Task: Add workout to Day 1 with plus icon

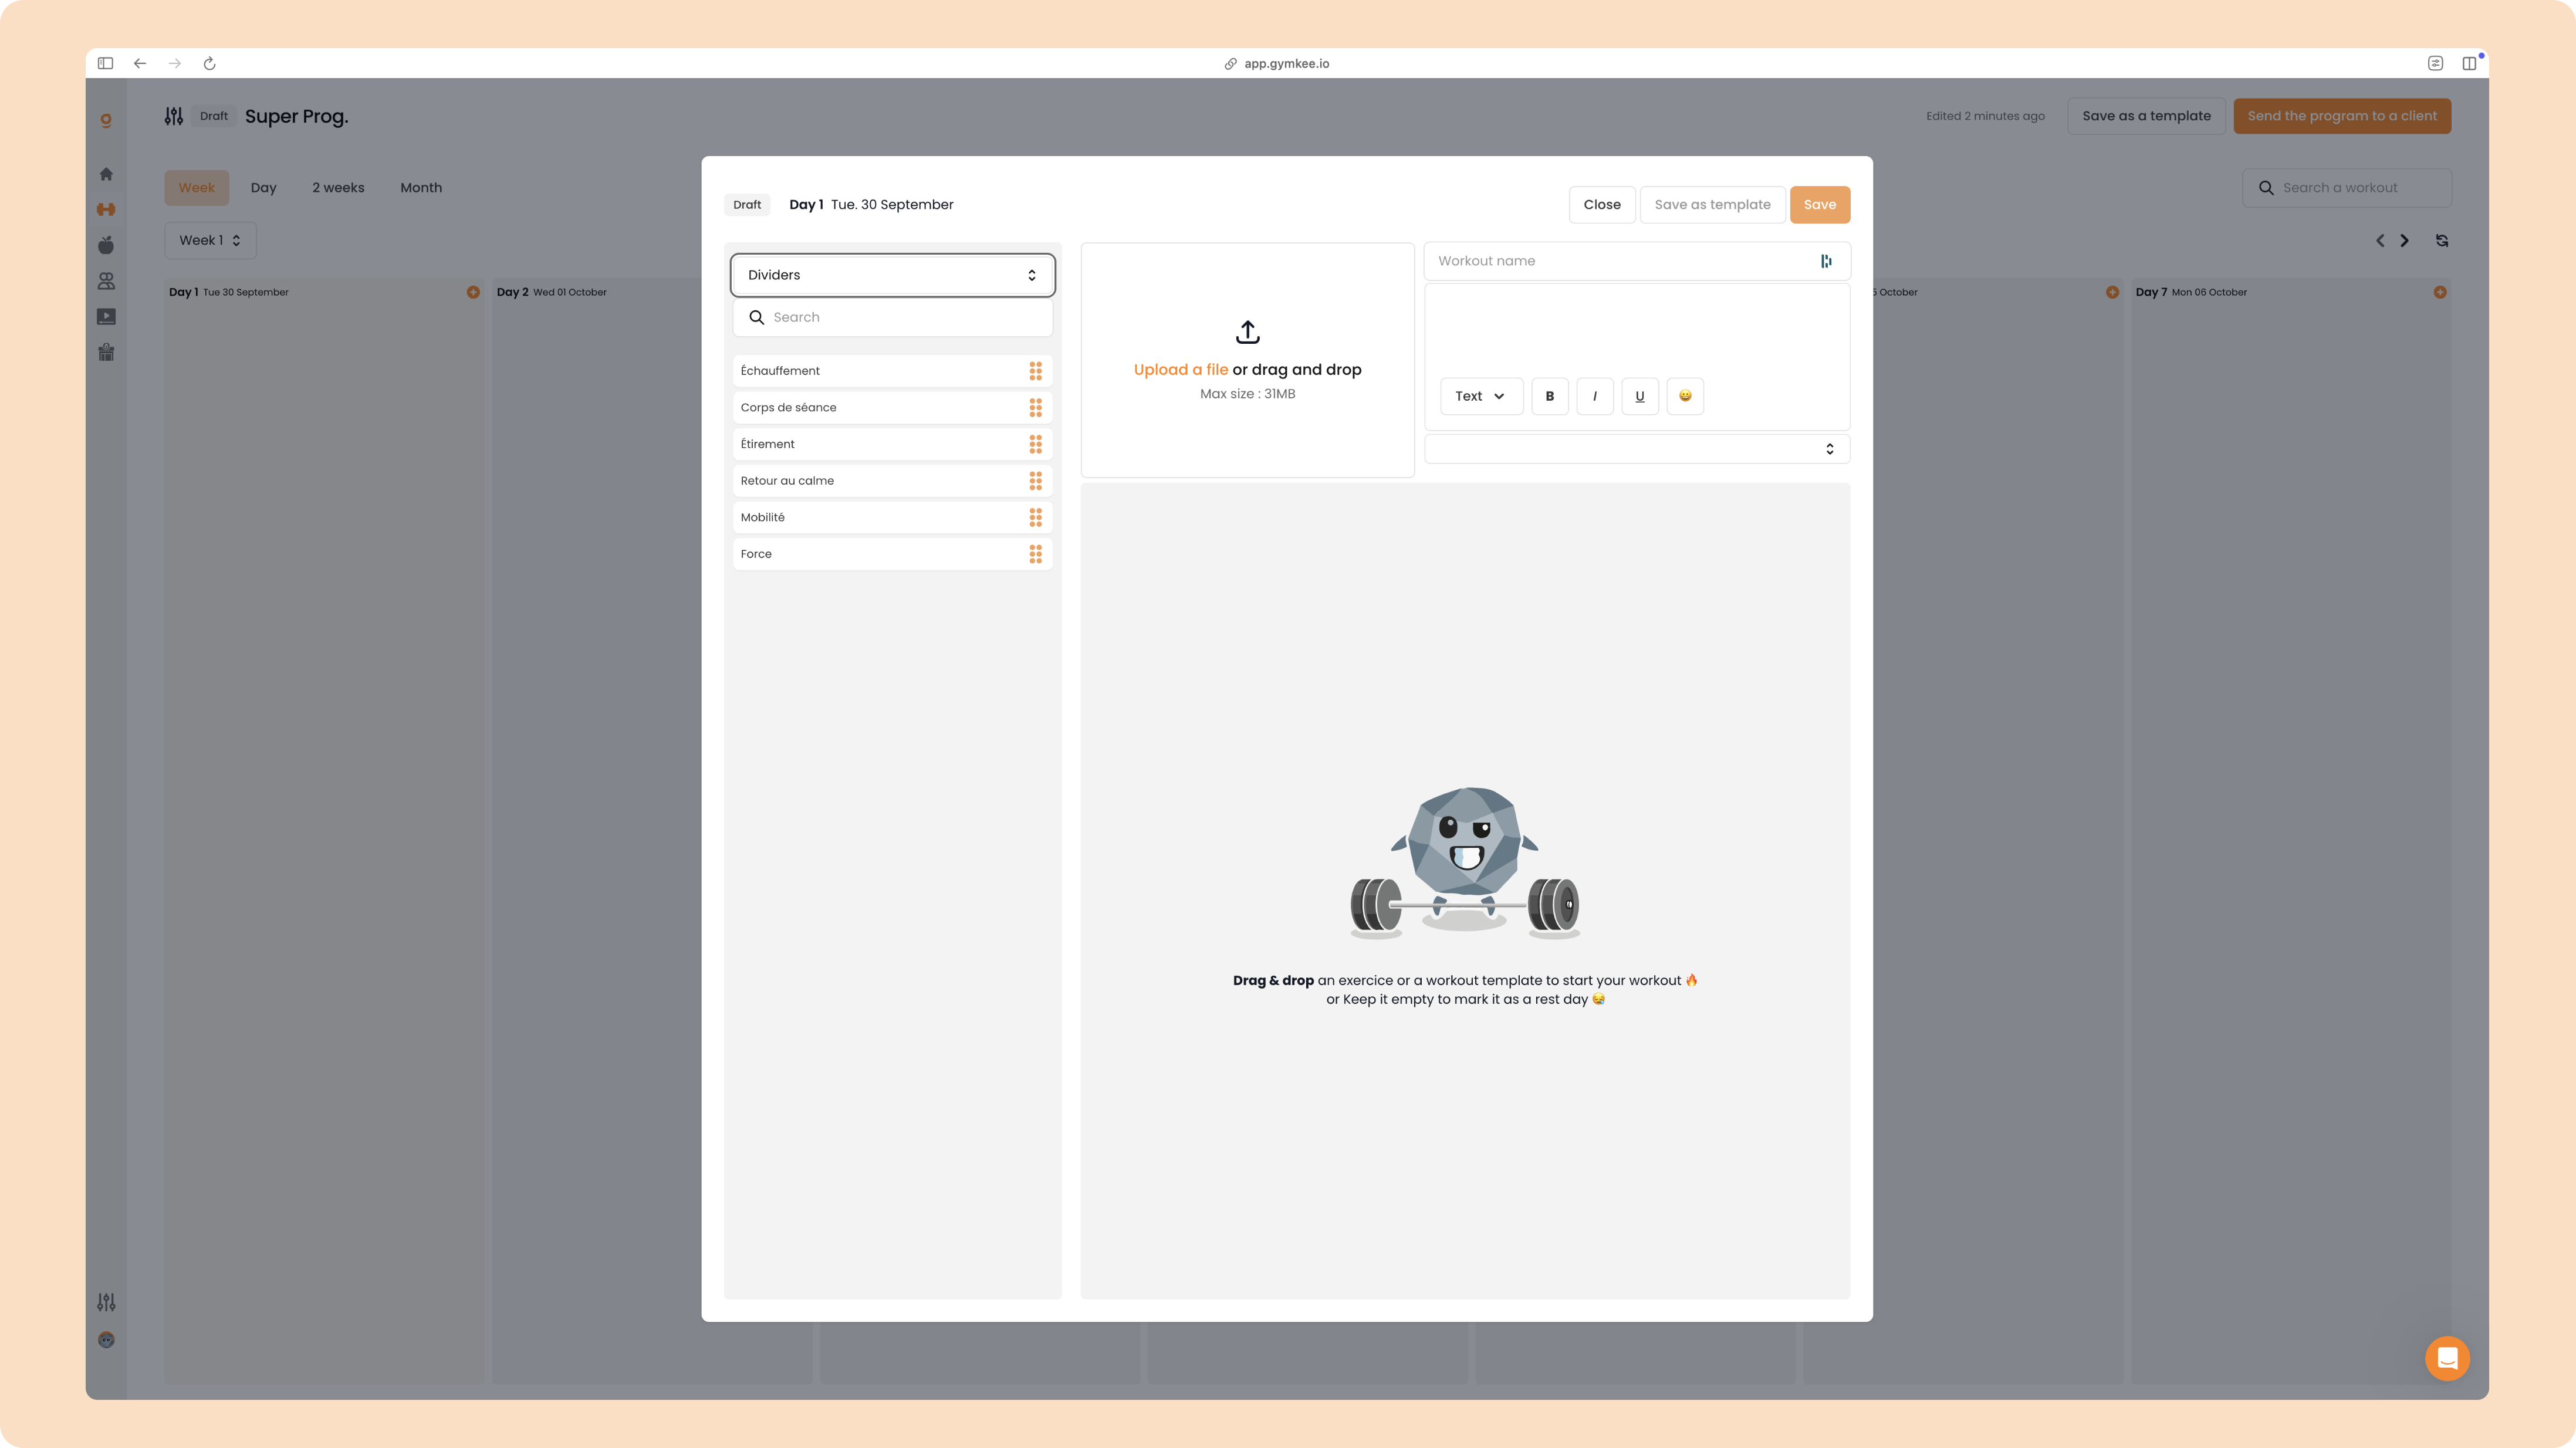Action: (473, 292)
